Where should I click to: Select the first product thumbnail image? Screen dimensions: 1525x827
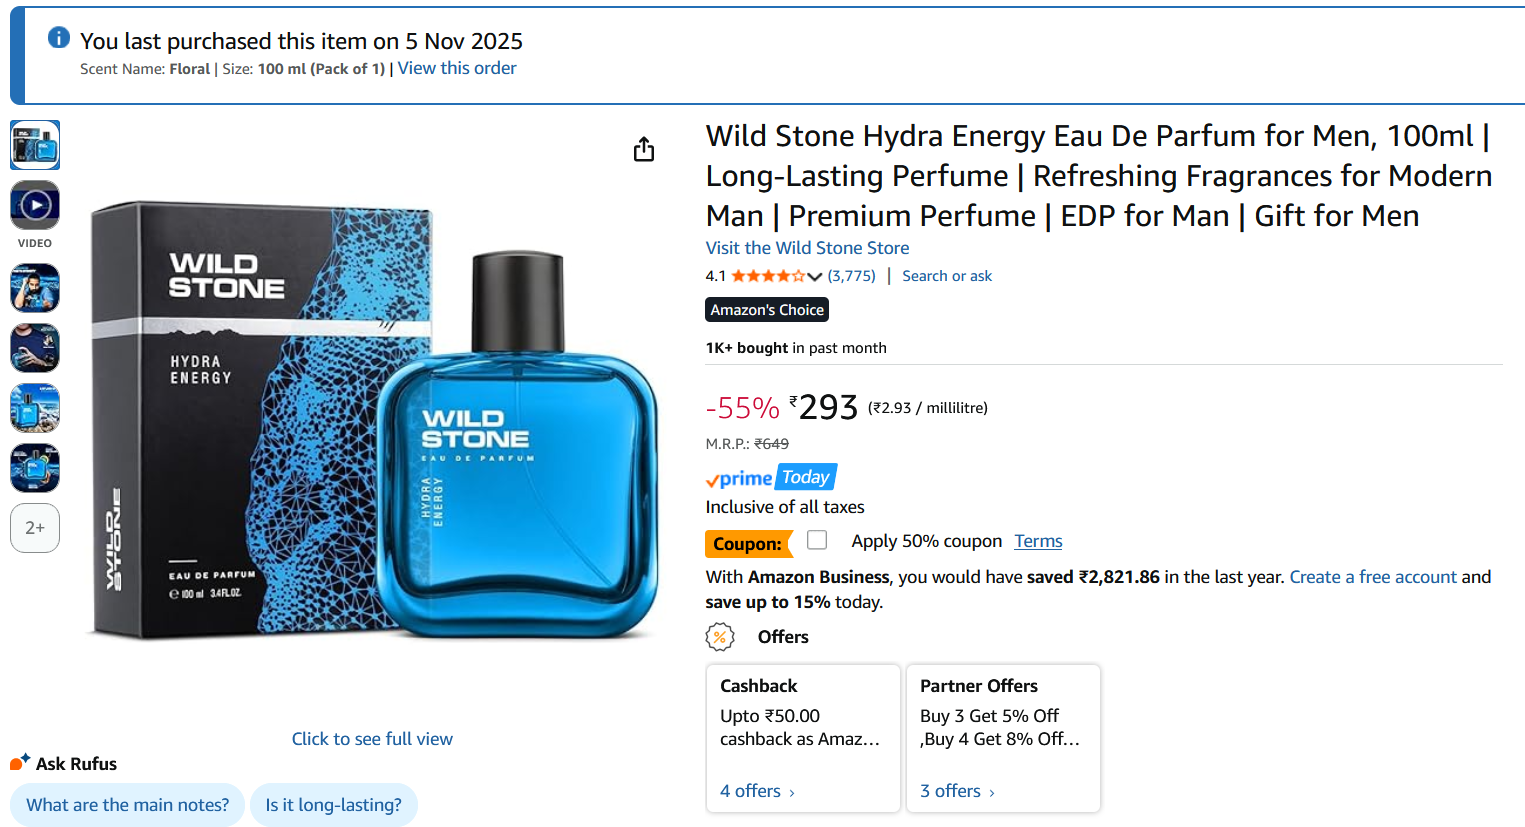pos(35,145)
